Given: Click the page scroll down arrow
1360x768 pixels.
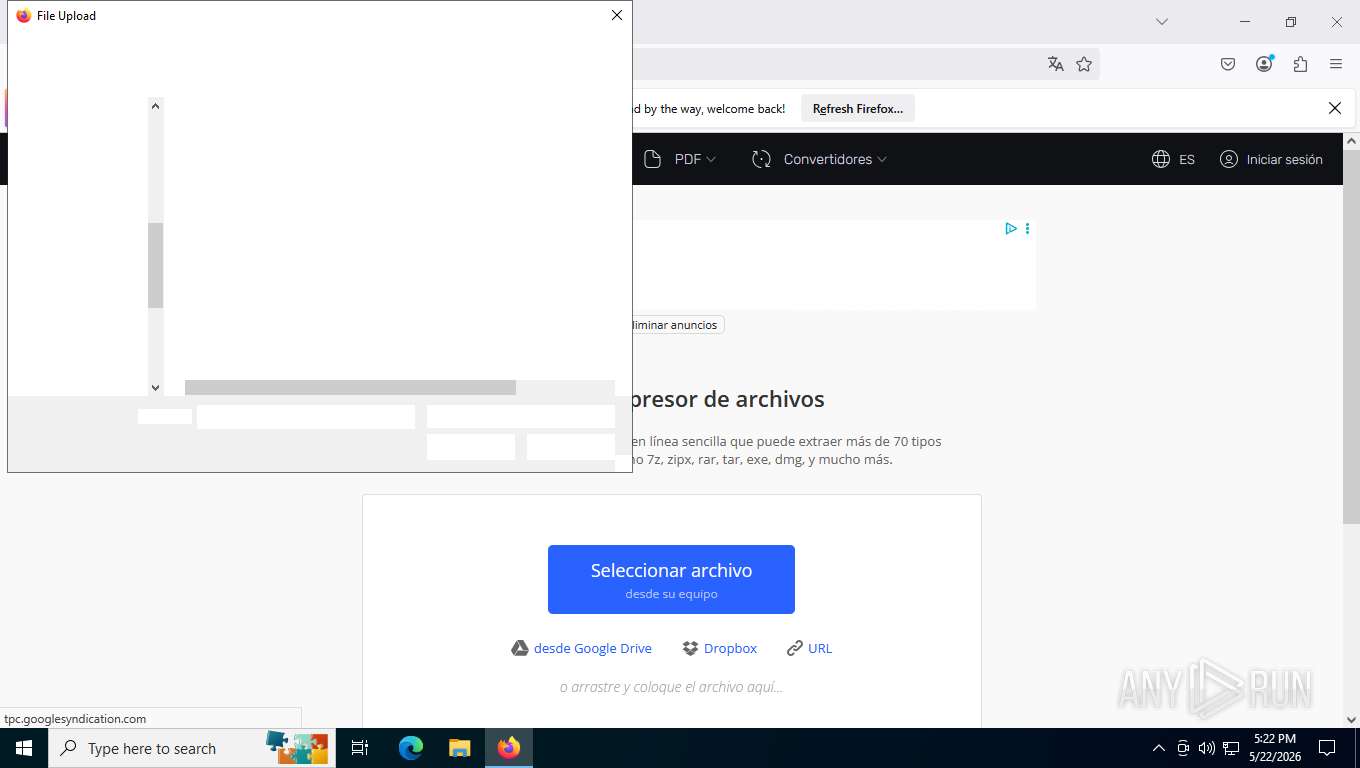Looking at the screenshot, I should (1351, 719).
